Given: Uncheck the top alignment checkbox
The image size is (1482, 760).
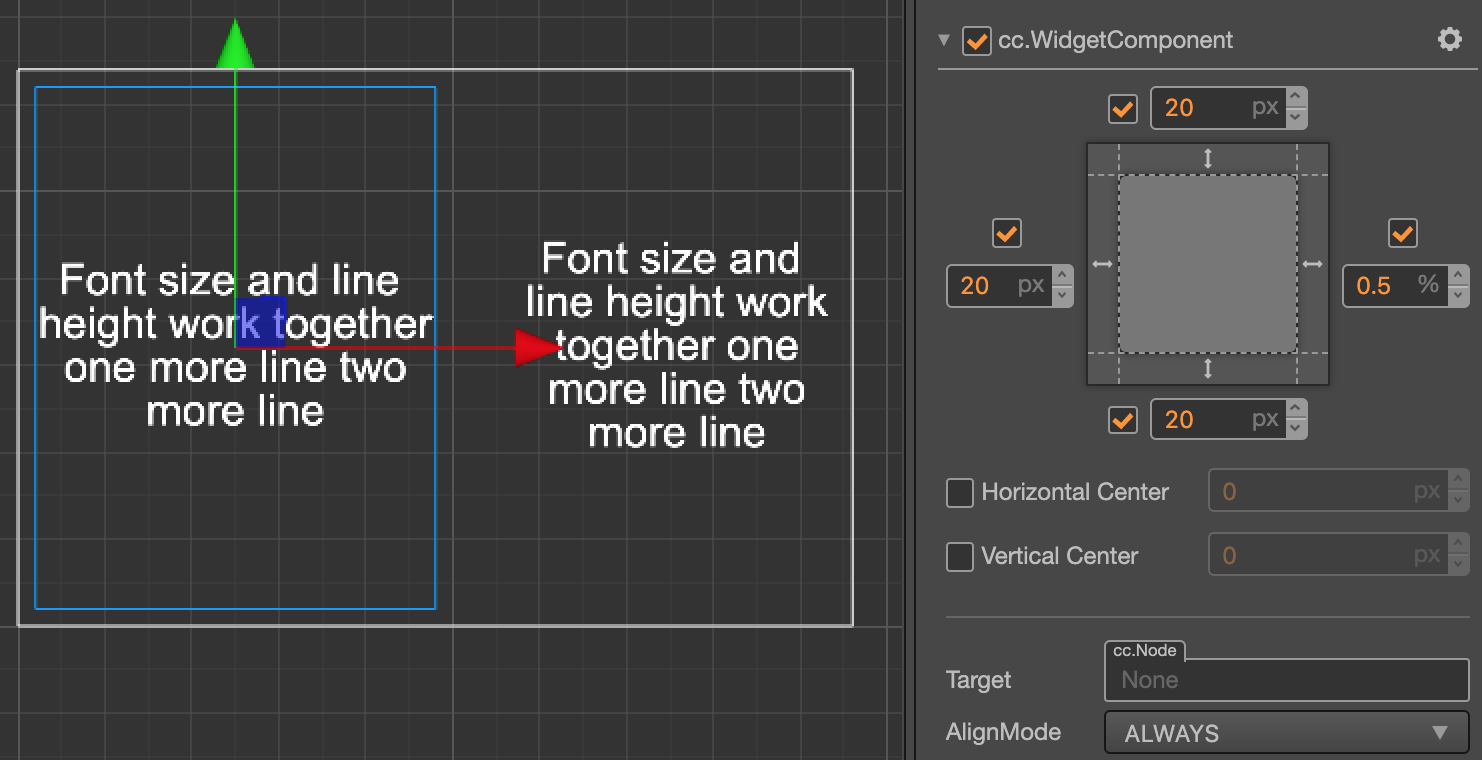Looking at the screenshot, I should coord(1123,108).
